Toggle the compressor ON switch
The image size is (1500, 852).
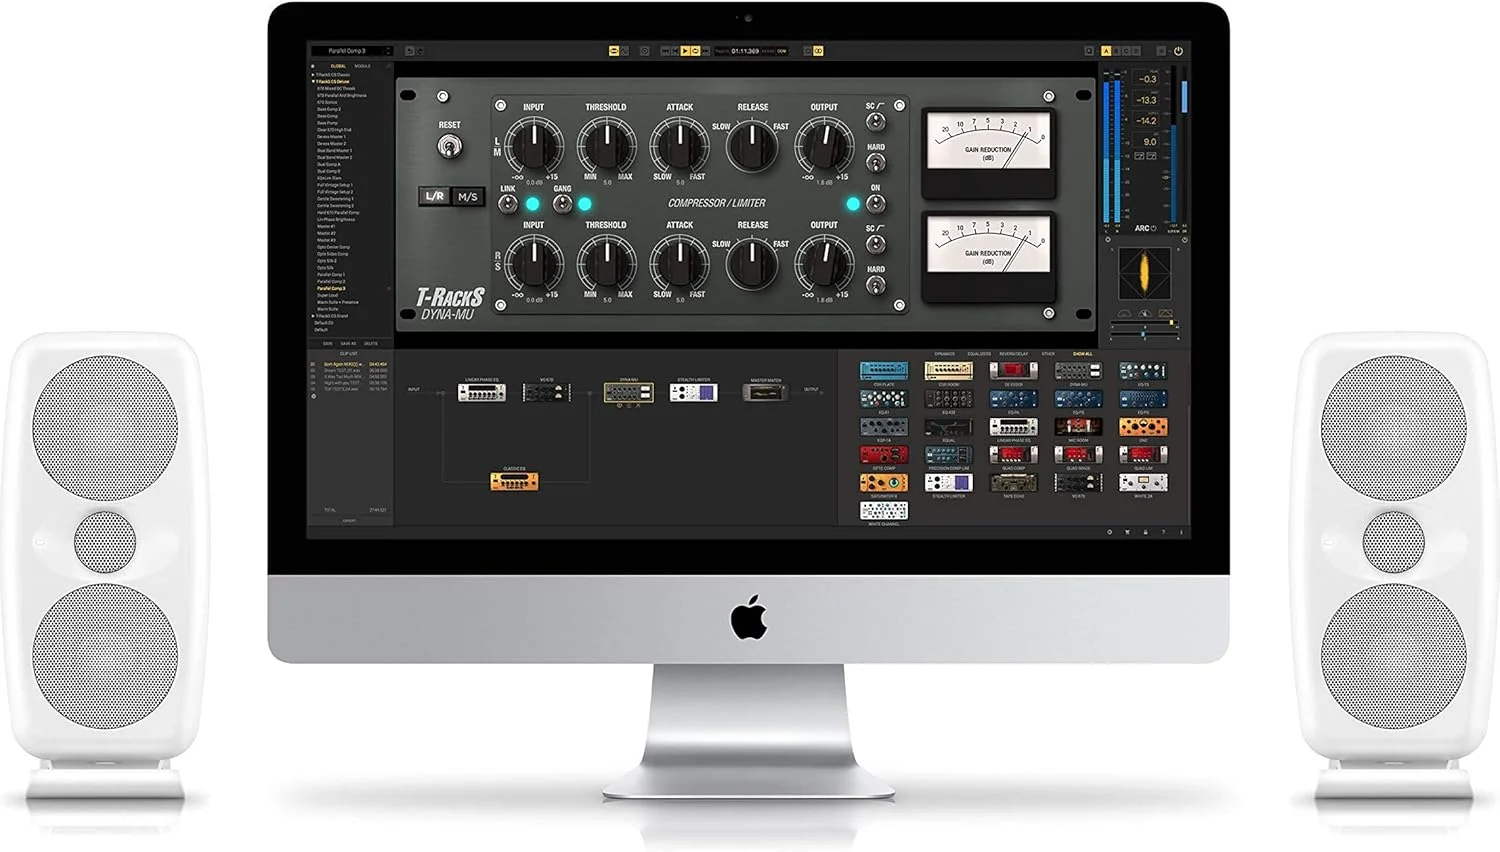pyautogui.click(x=875, y=204)
